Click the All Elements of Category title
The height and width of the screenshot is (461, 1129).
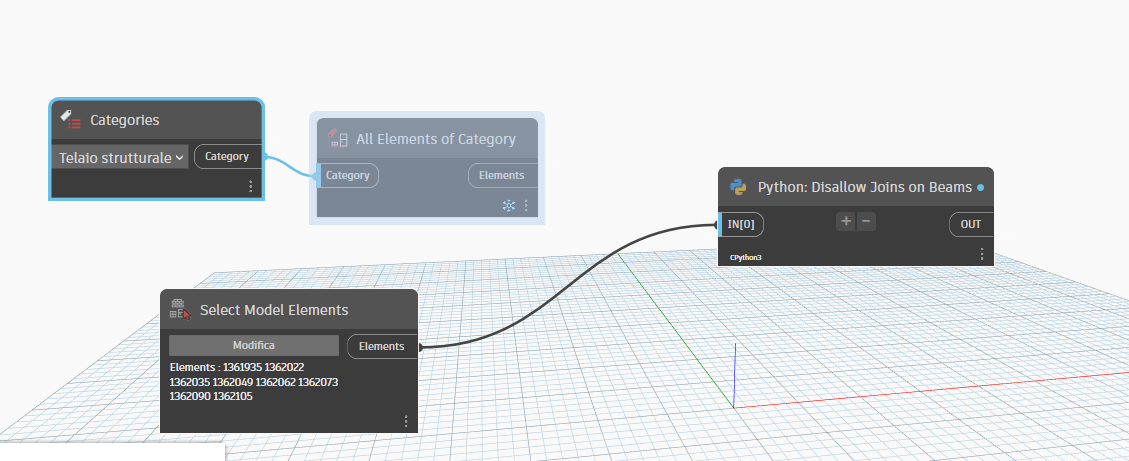[436, 139]
